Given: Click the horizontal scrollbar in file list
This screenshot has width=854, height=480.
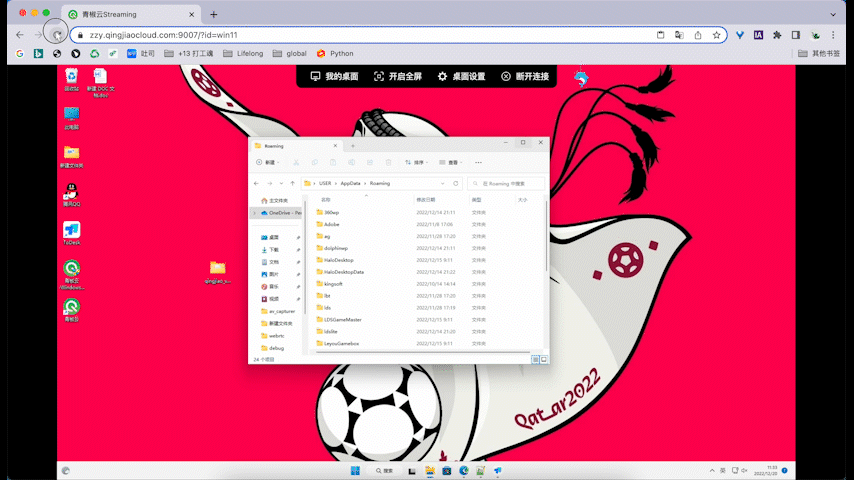Looking at the screenshot, I should (422, 352).
